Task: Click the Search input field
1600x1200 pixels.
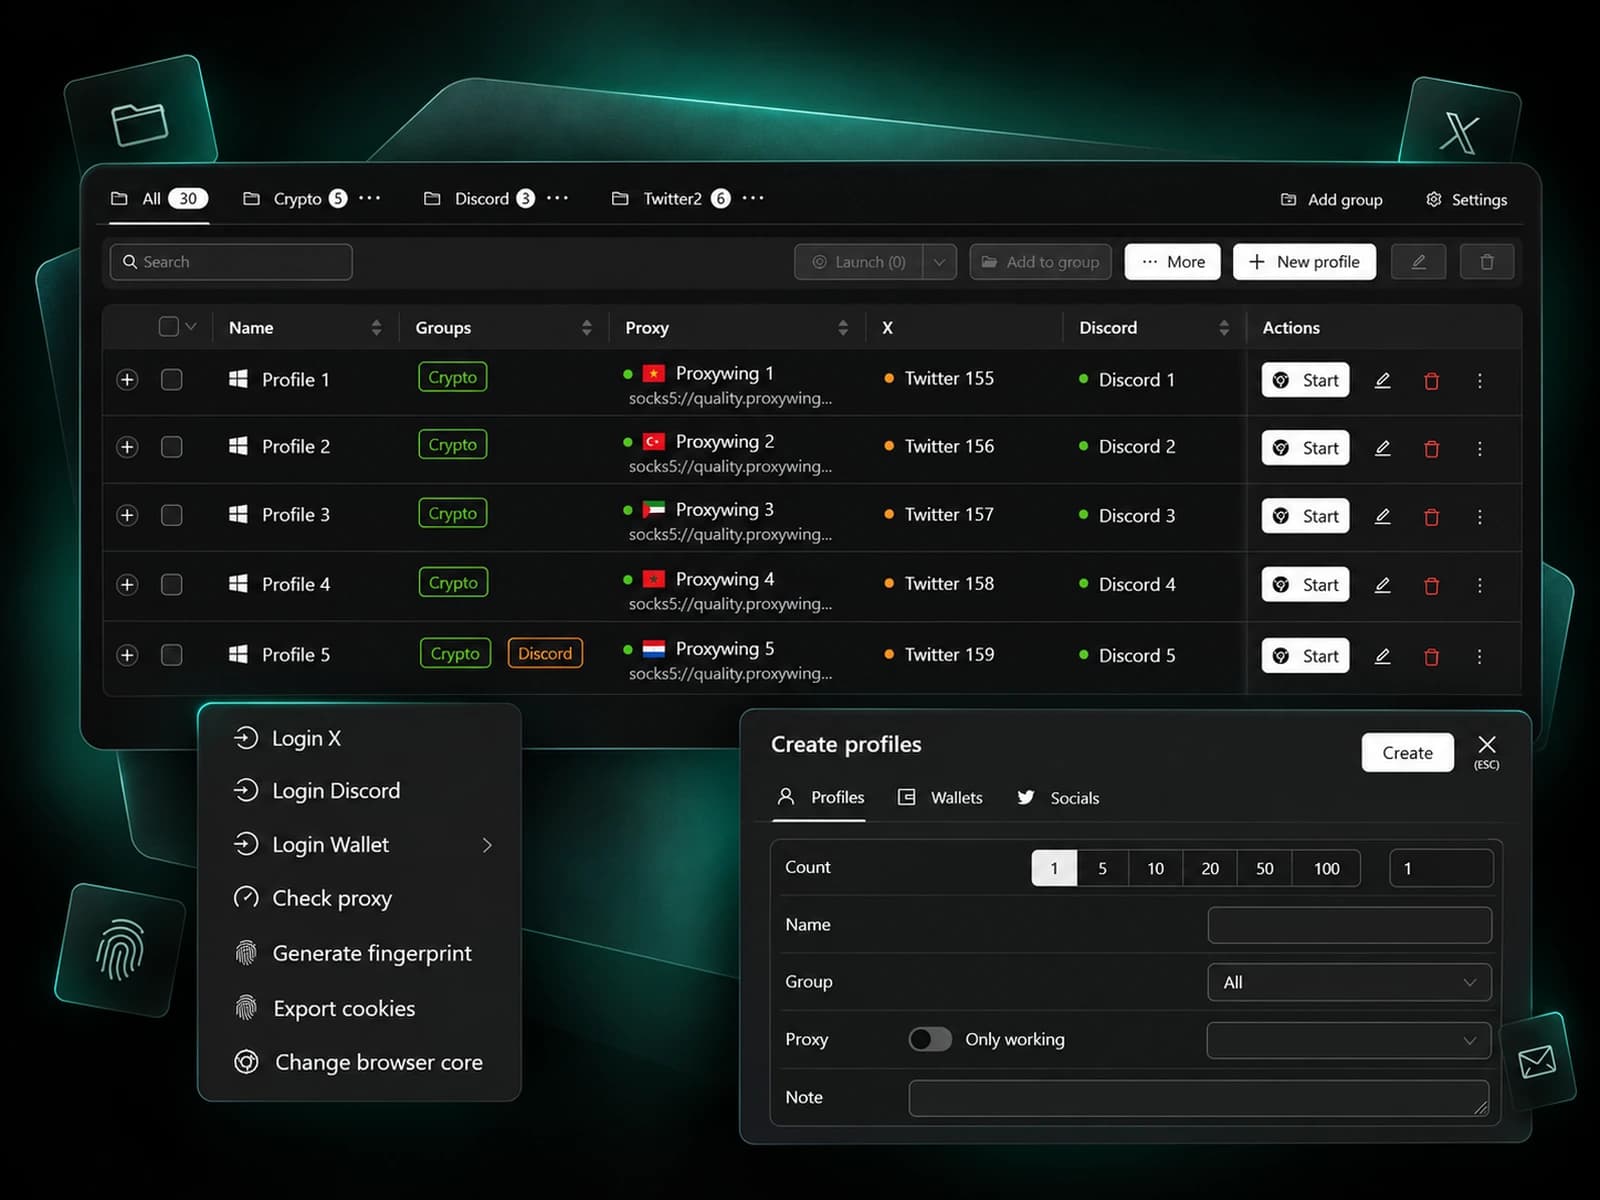Action: click(x=231, y=262)
